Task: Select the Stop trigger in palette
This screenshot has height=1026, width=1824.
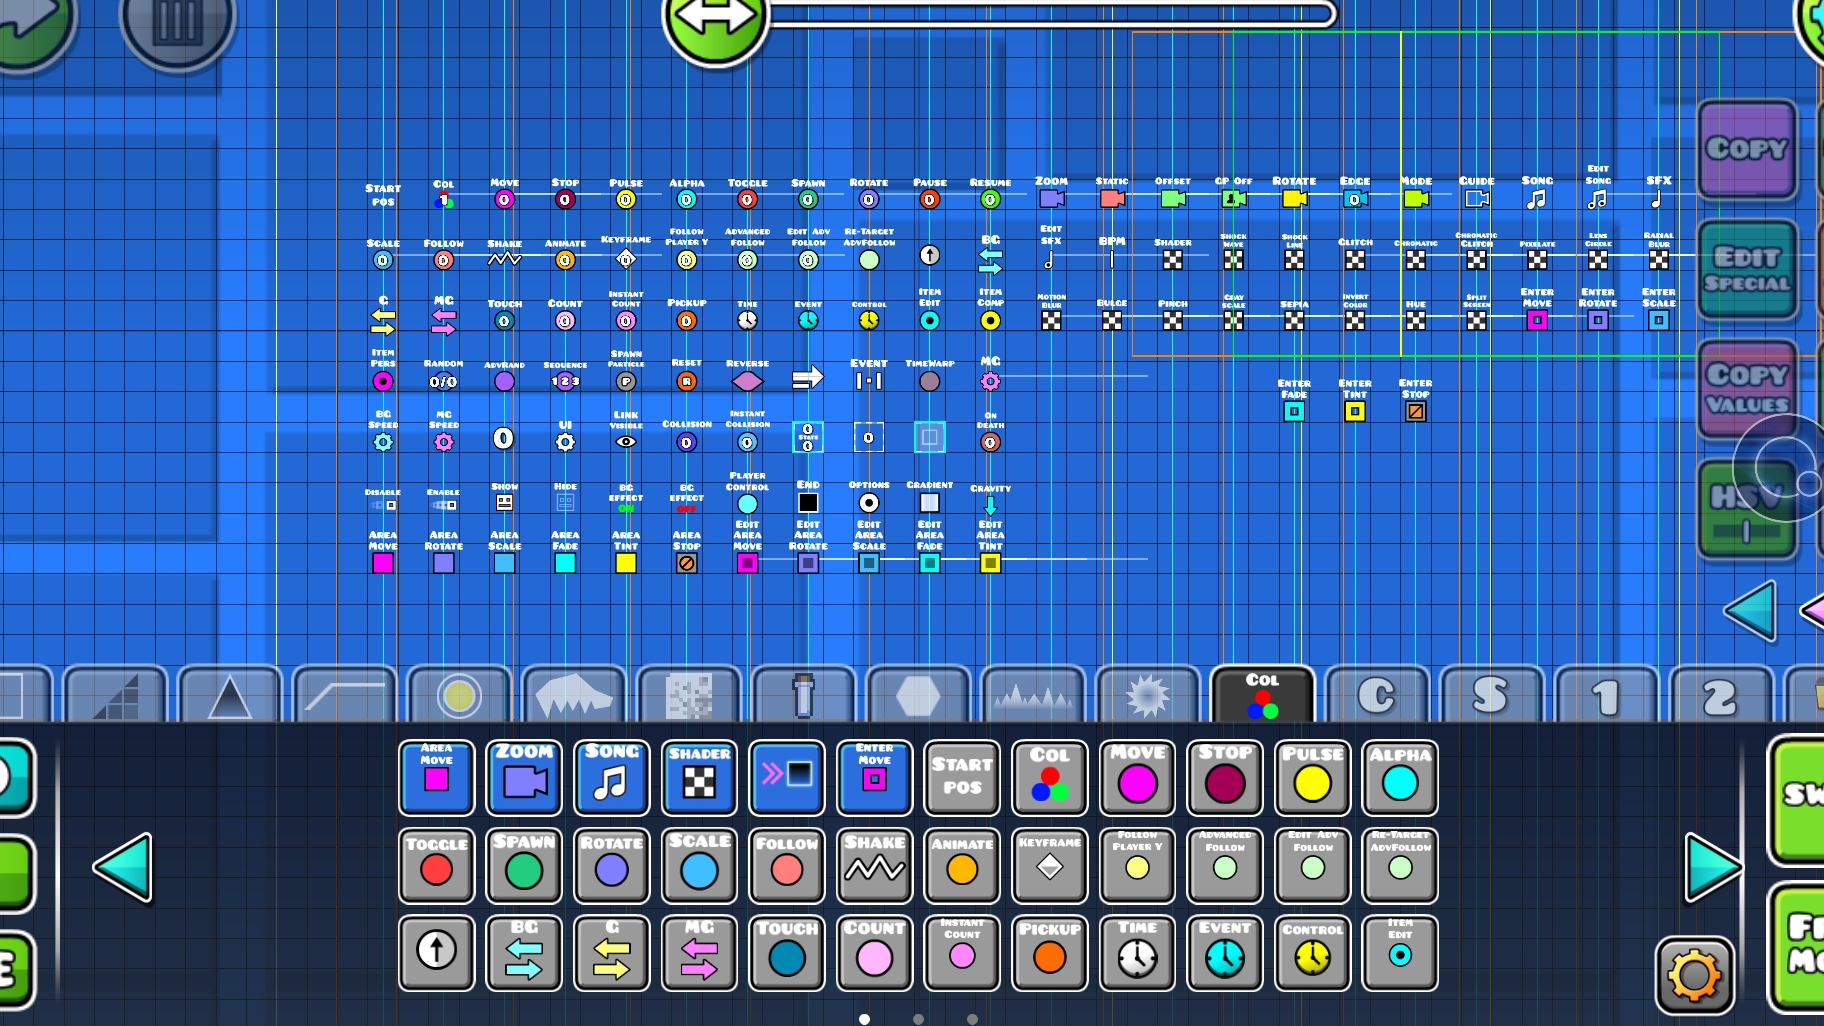Action: tap(1225, 778)
